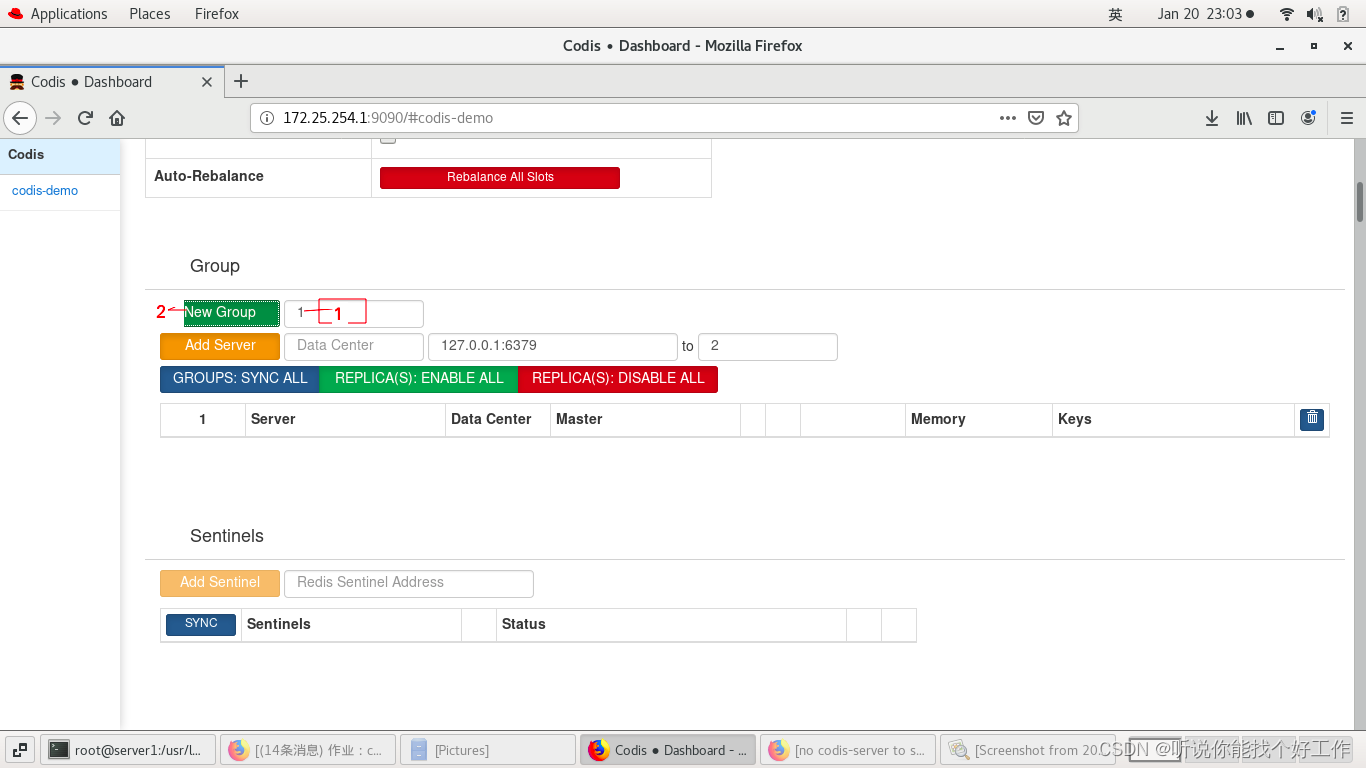Image resolution: width=1366 pixels, height=768 pixels.
Task: Open codis-demo link in sidebar
Action: tap(45, 191)
